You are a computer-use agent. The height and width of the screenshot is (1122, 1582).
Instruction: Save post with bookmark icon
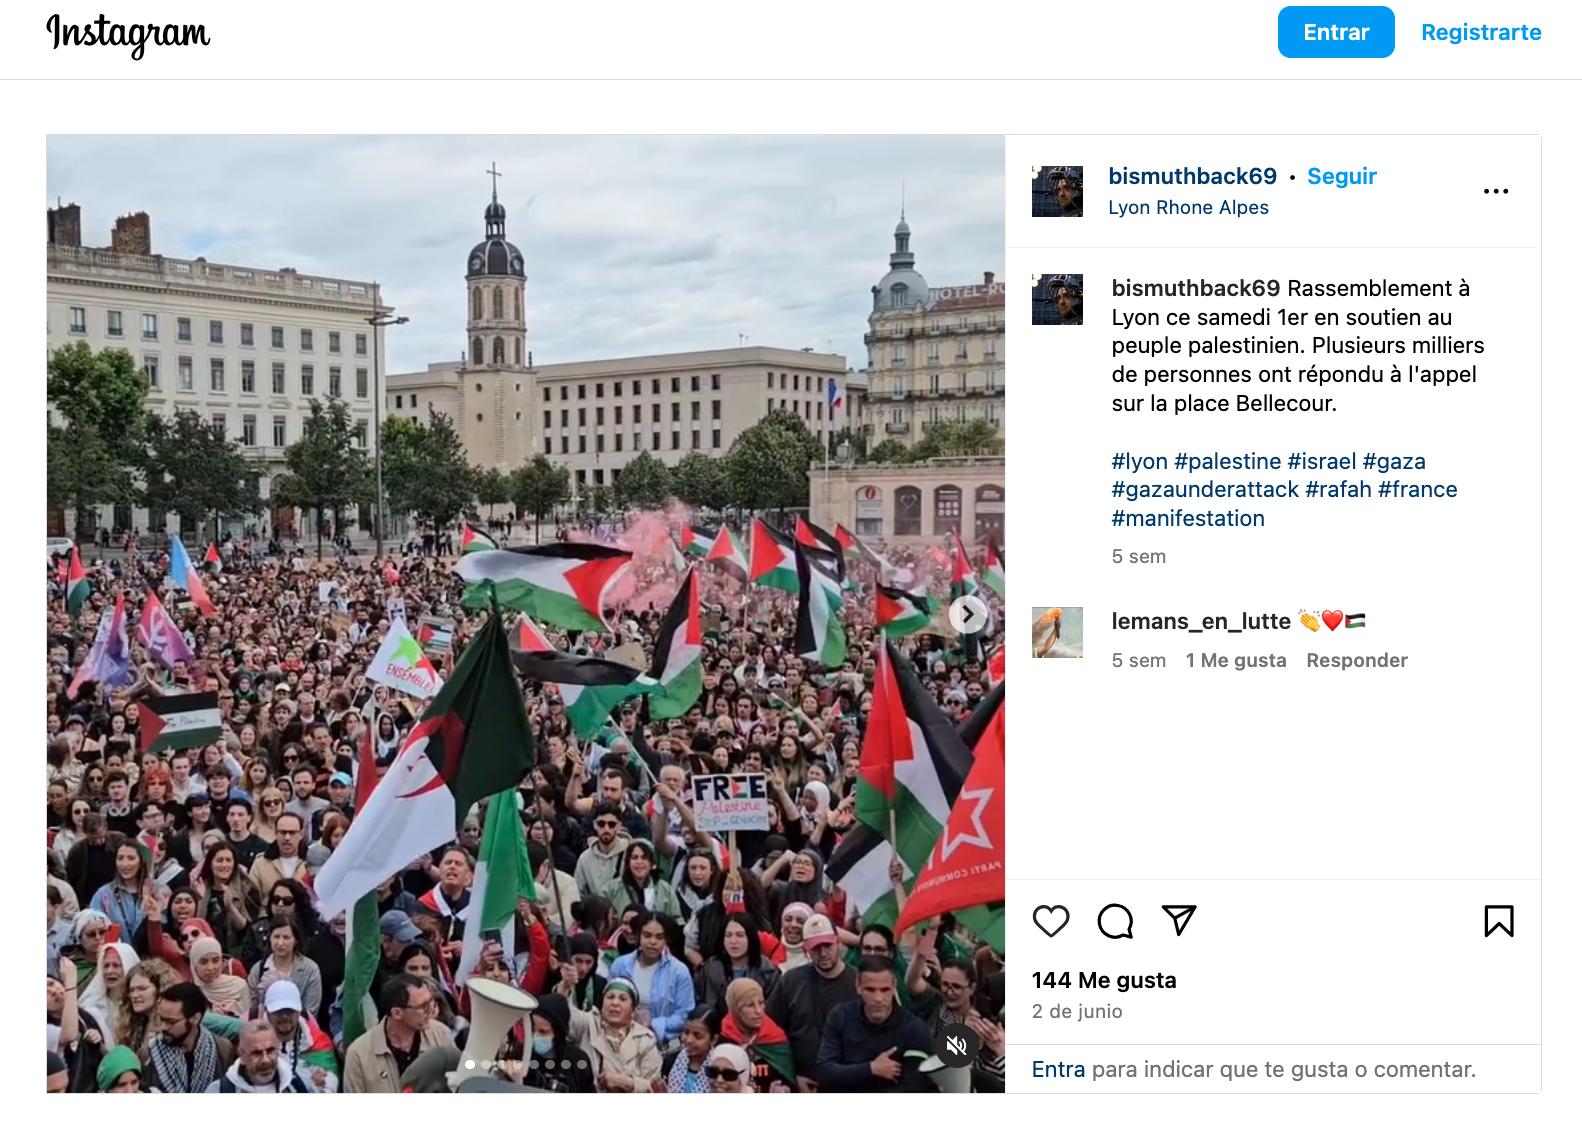(x=1499, y=921)
